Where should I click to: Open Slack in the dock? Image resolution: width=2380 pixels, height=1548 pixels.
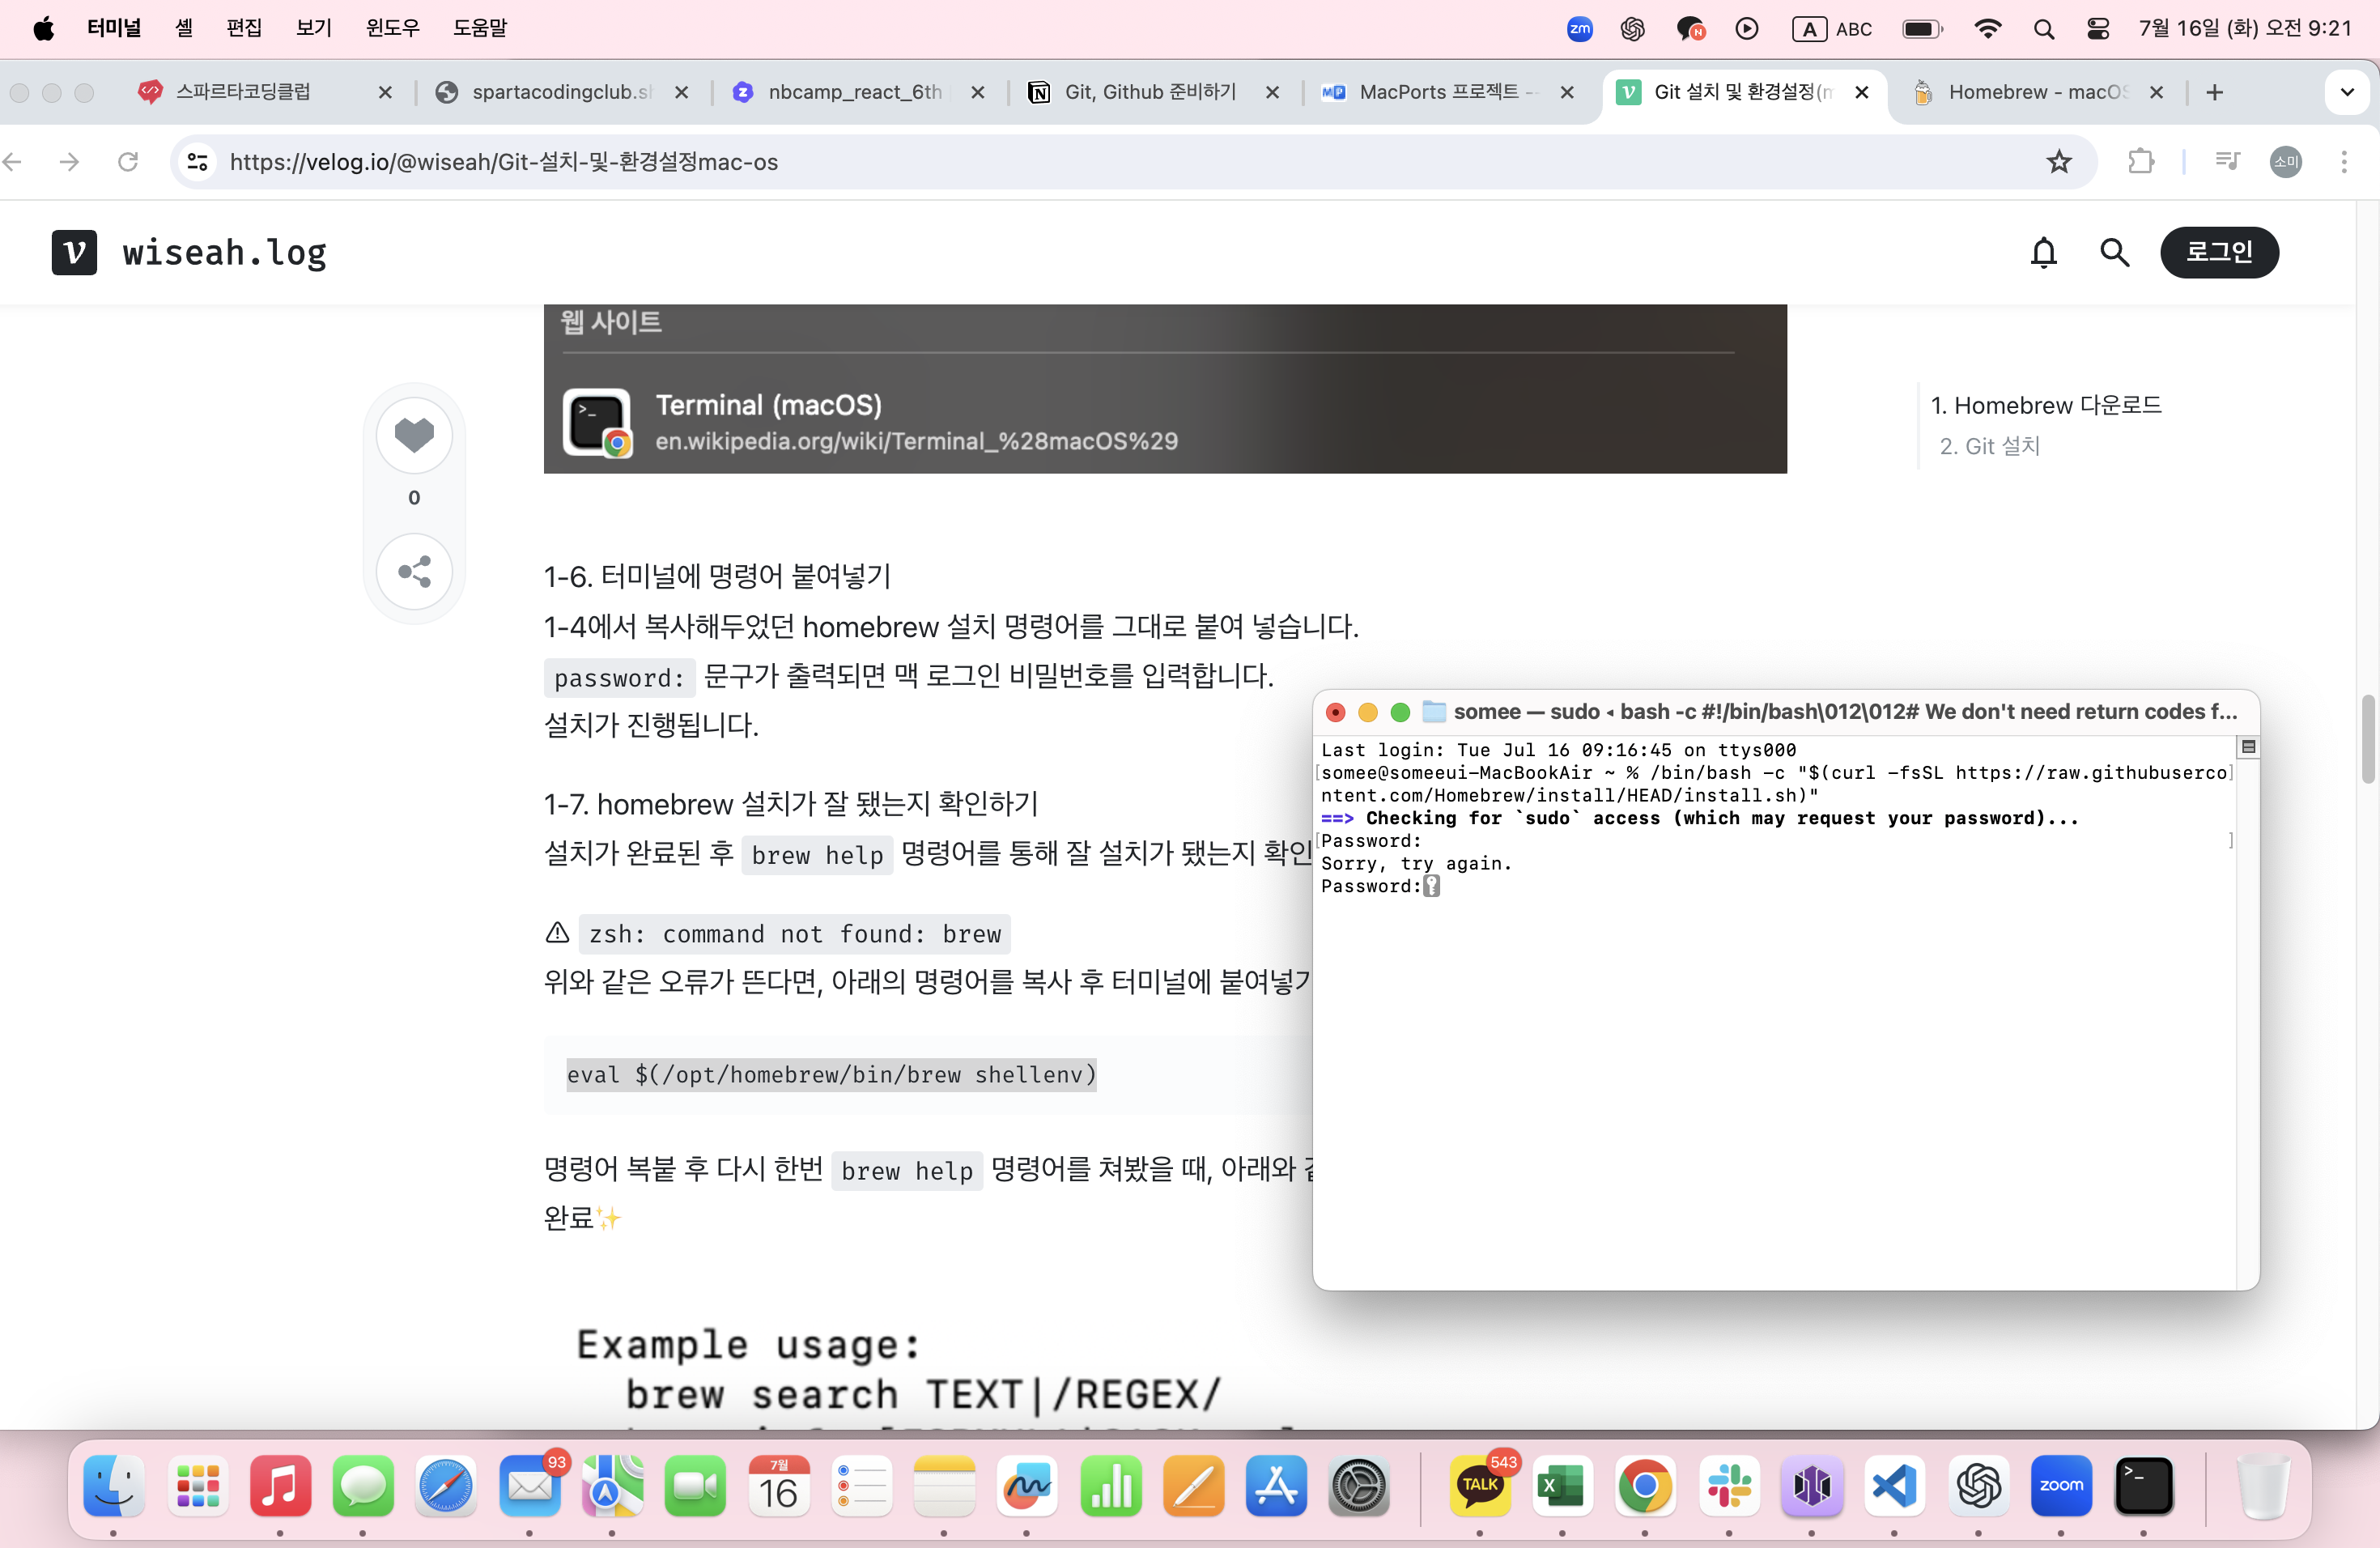tap(1729, 1485)
